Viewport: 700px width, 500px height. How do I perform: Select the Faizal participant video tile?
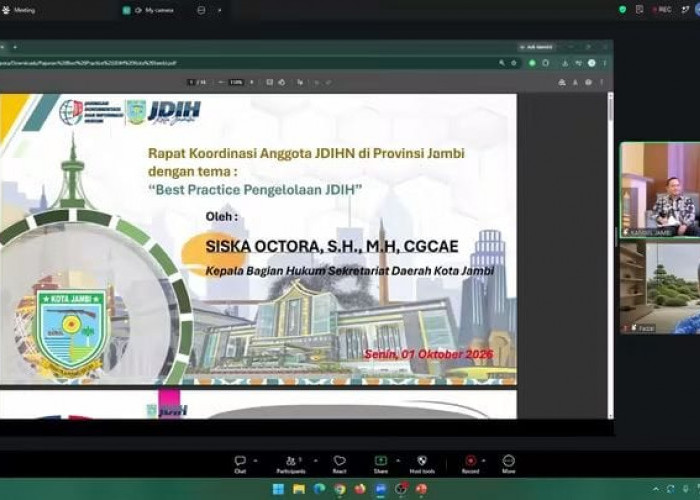660,288
